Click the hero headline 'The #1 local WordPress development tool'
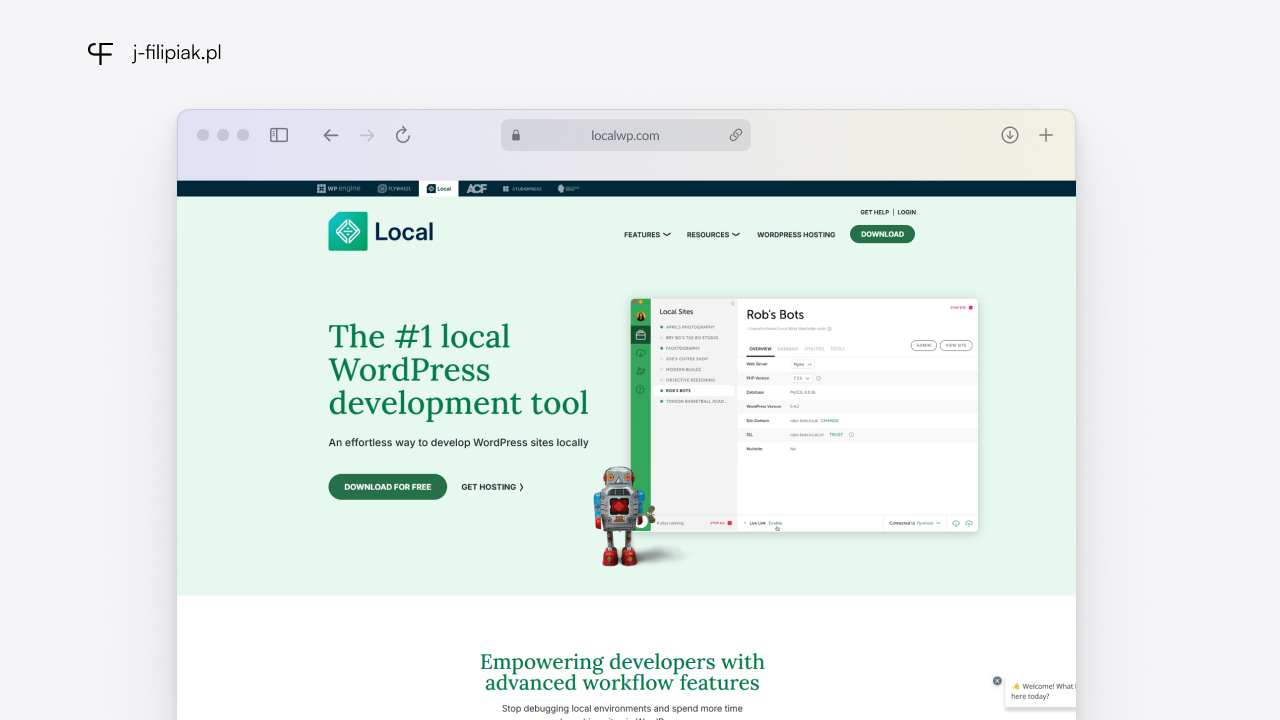The height and width of the screenshot is (720, 1280). click(x=459, y=369)
